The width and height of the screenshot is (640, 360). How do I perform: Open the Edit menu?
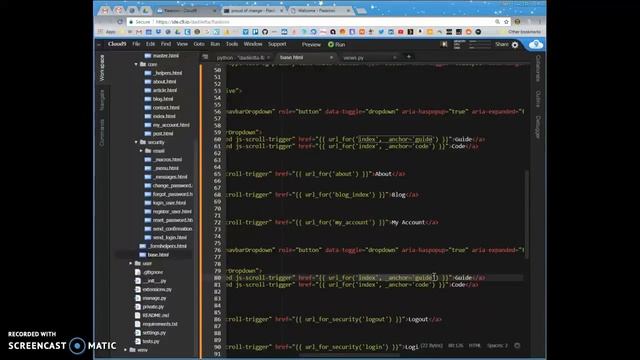pyautogui.click(x=151, y=44)
